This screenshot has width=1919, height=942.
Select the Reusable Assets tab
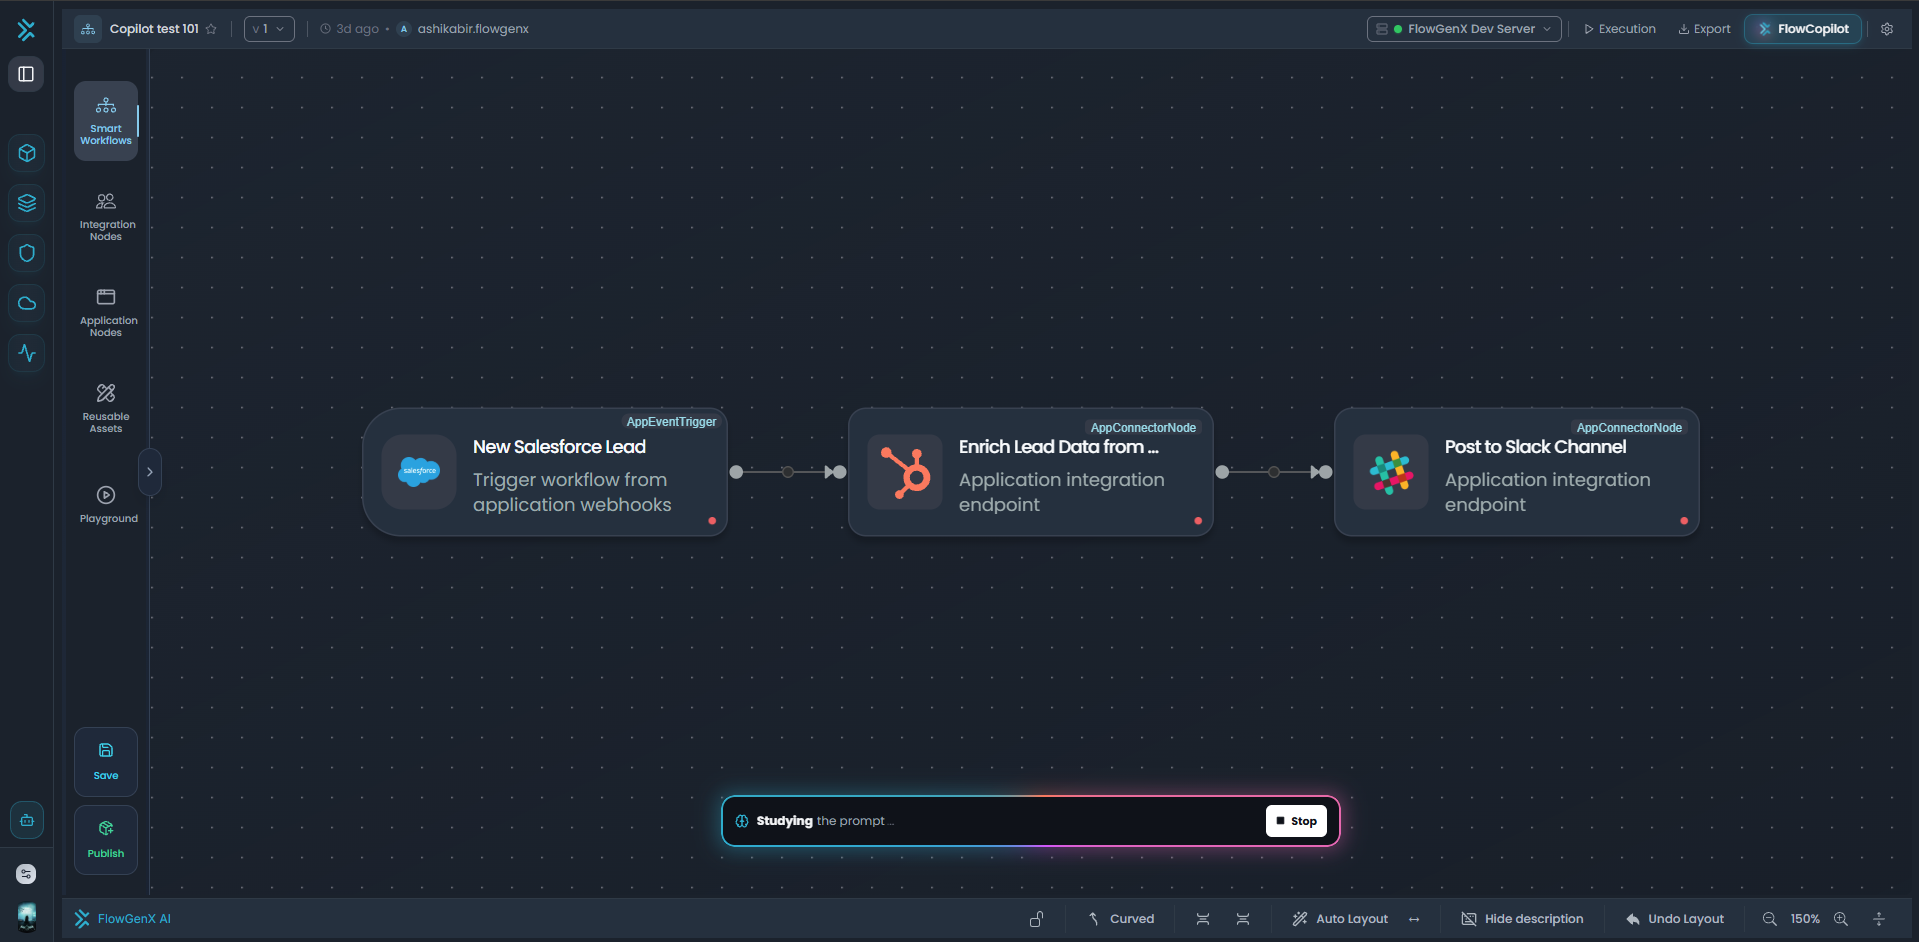coord(106,409)
